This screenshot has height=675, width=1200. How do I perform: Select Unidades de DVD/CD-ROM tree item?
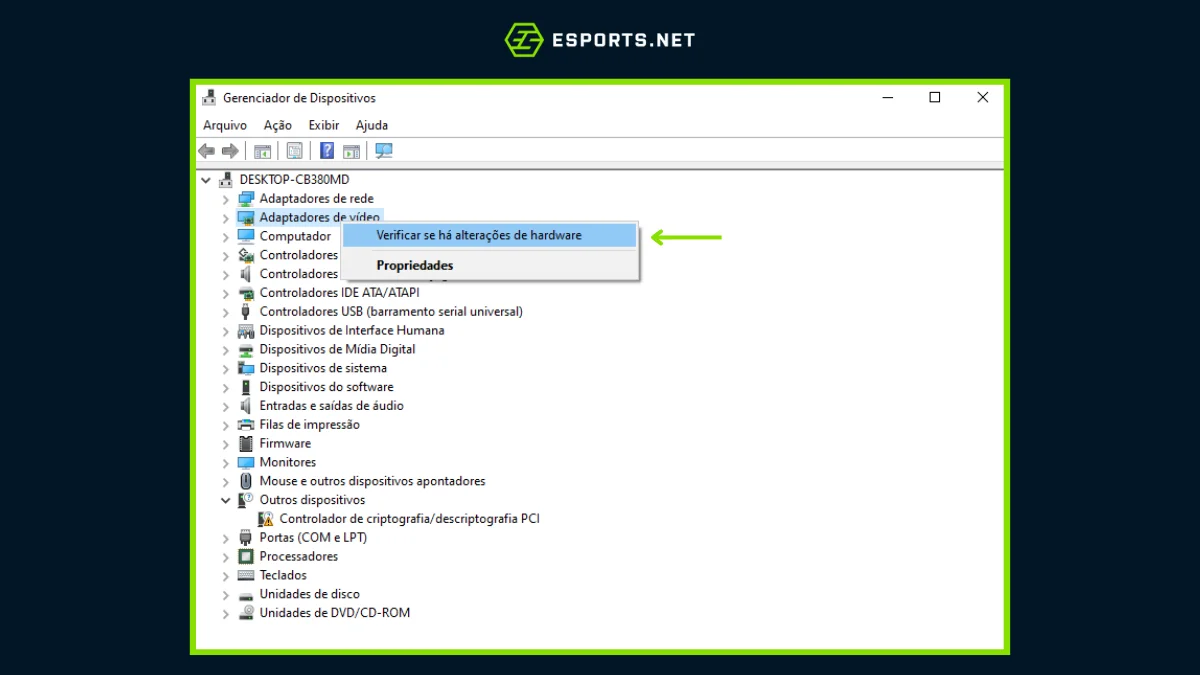[x=334, y=613]
